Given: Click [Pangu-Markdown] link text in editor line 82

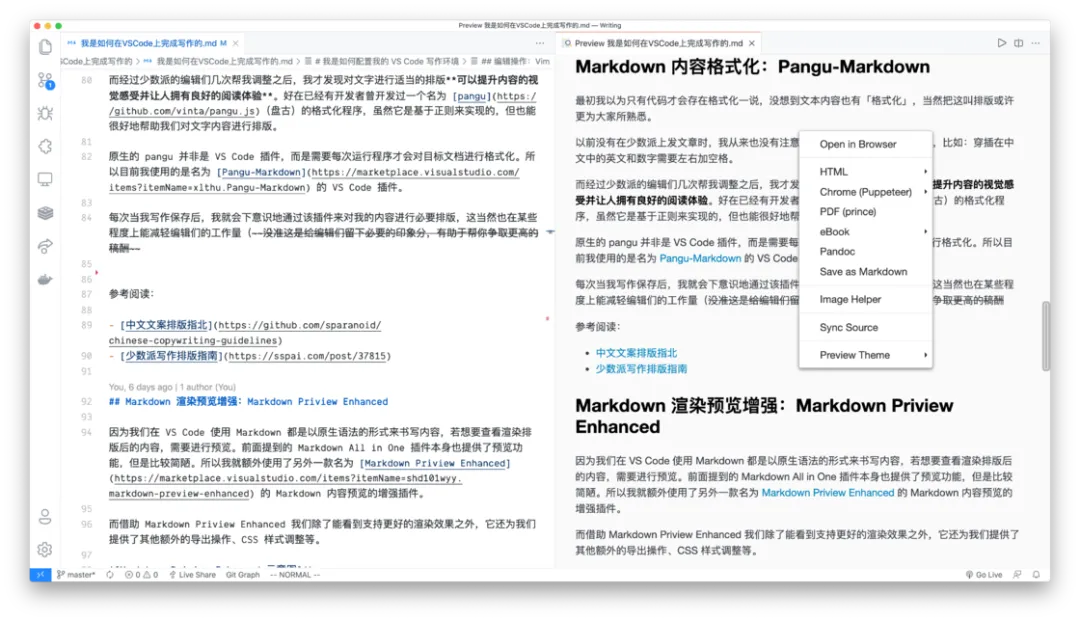Looking at the screenshot, I should 260,171.
